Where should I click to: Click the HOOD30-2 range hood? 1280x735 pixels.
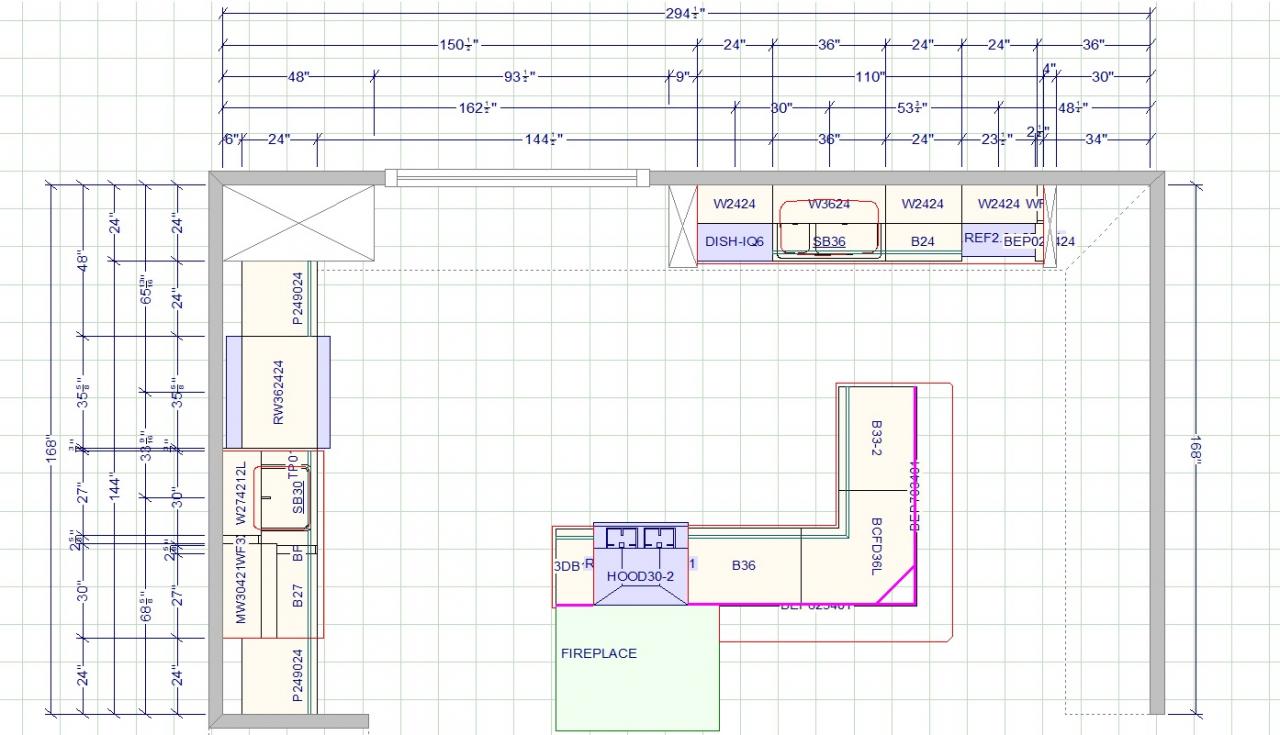[640, 577]
